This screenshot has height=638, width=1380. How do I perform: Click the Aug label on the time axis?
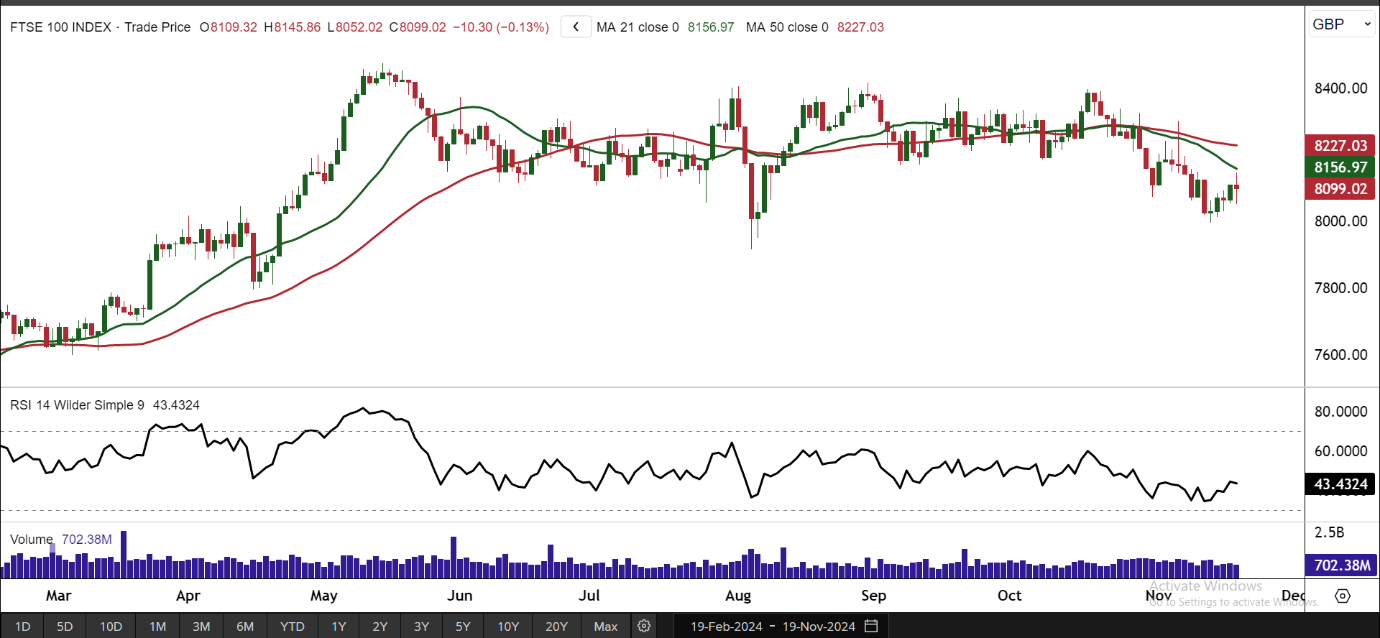[738, 596]
